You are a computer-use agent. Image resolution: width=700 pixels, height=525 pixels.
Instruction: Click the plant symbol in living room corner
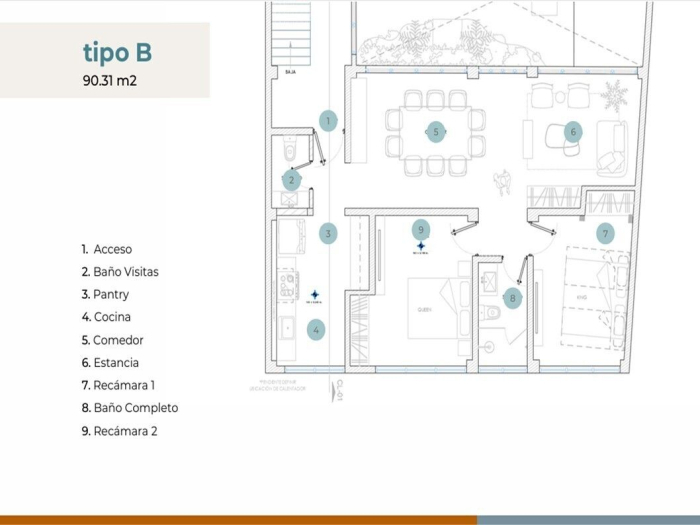pos(614,96)
